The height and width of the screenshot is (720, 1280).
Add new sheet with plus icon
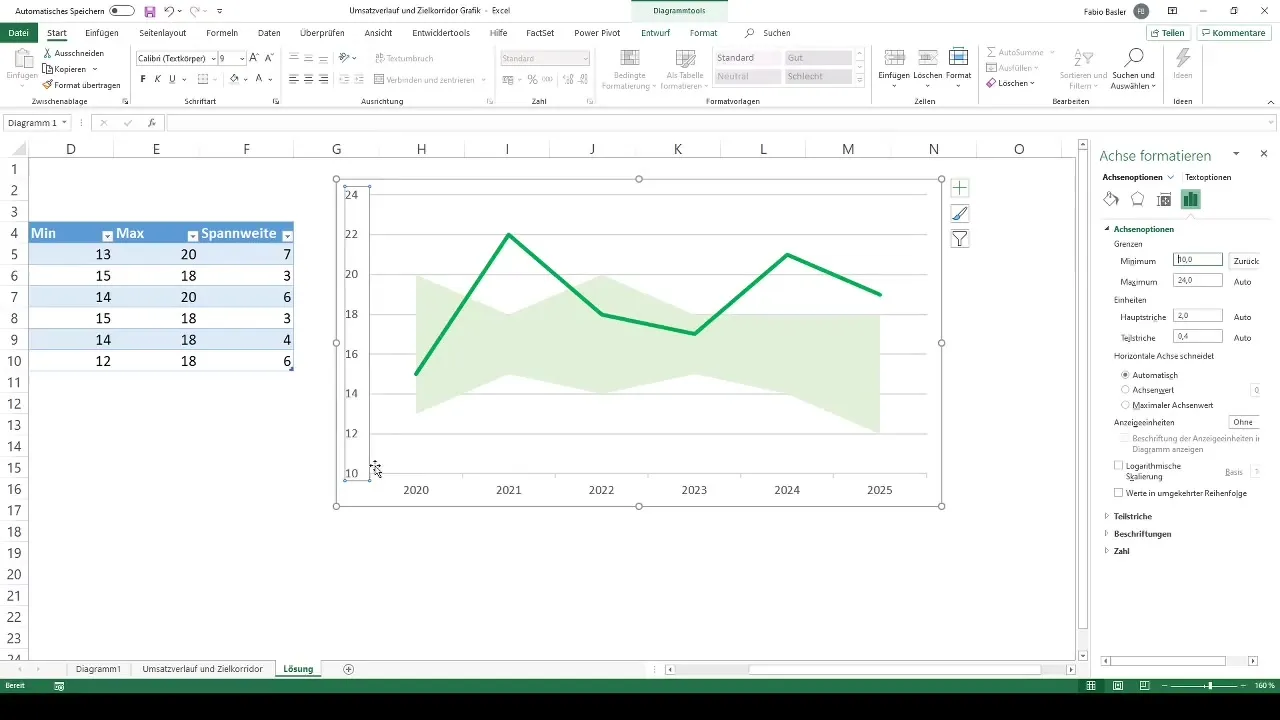tap(348, 668)
